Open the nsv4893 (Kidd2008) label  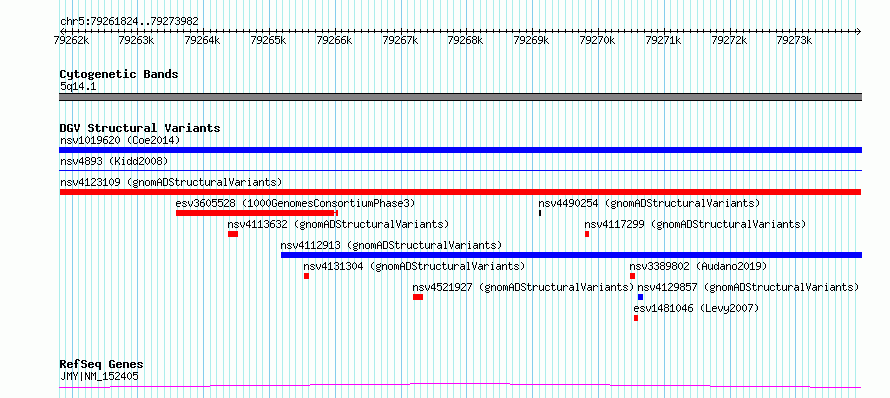point(114,161)
